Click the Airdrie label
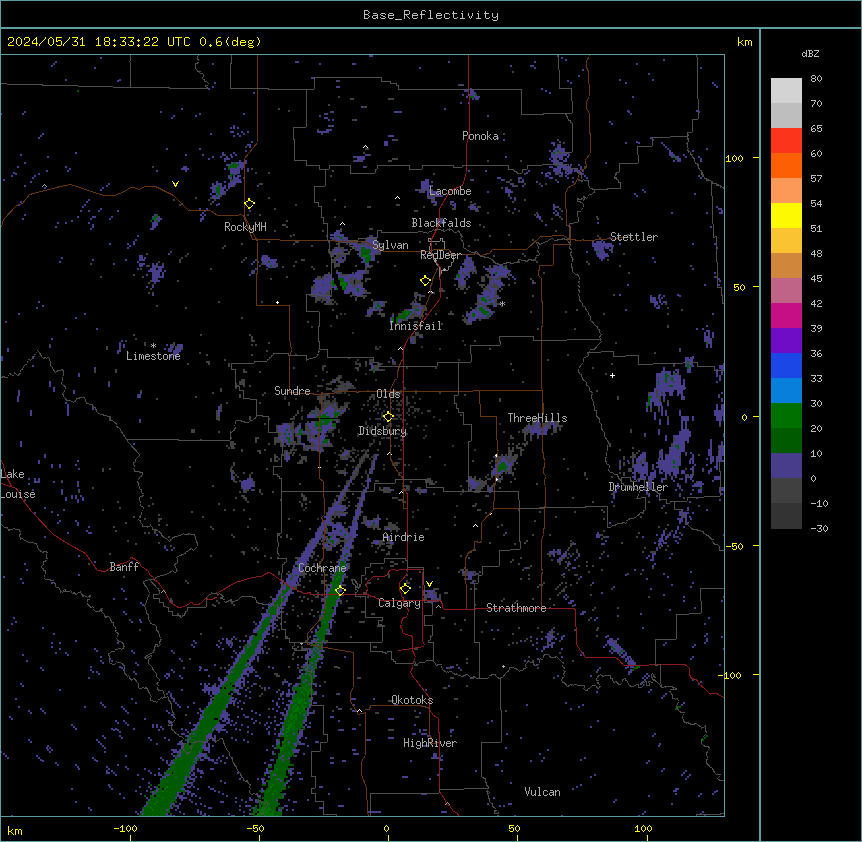This screenshot has width=862, height=842. (x=404, y=537)
